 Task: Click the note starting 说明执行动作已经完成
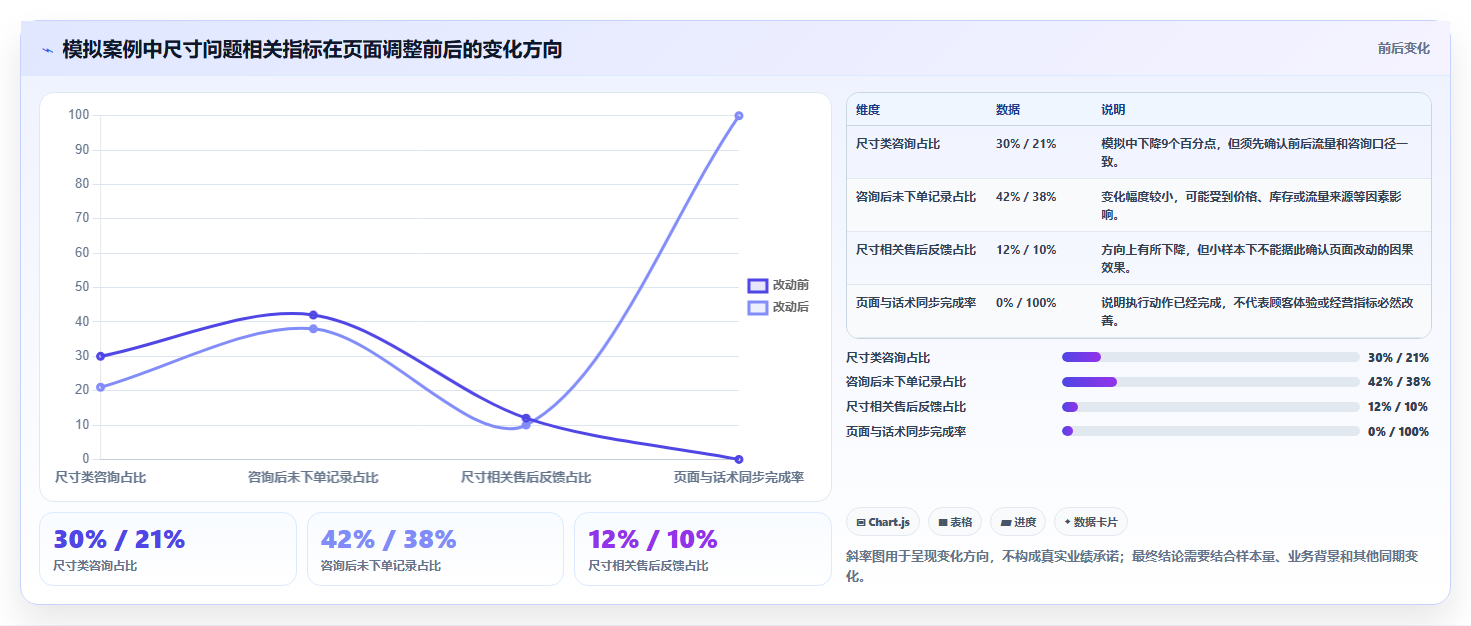(1257, 311)
